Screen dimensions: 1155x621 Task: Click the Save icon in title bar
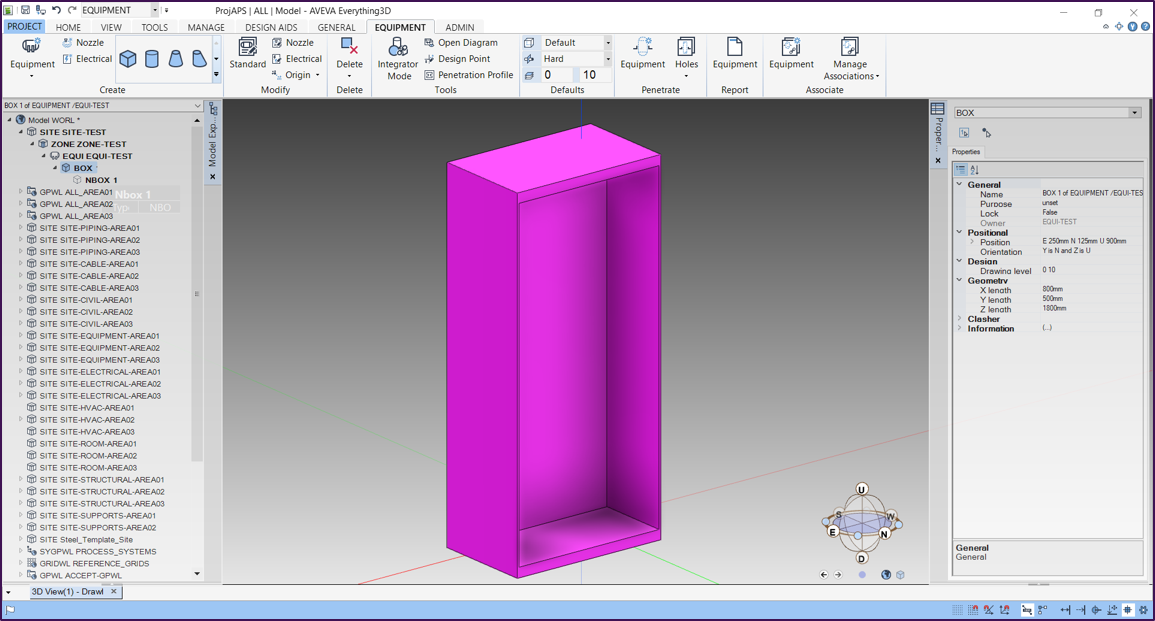pos(25,10)
